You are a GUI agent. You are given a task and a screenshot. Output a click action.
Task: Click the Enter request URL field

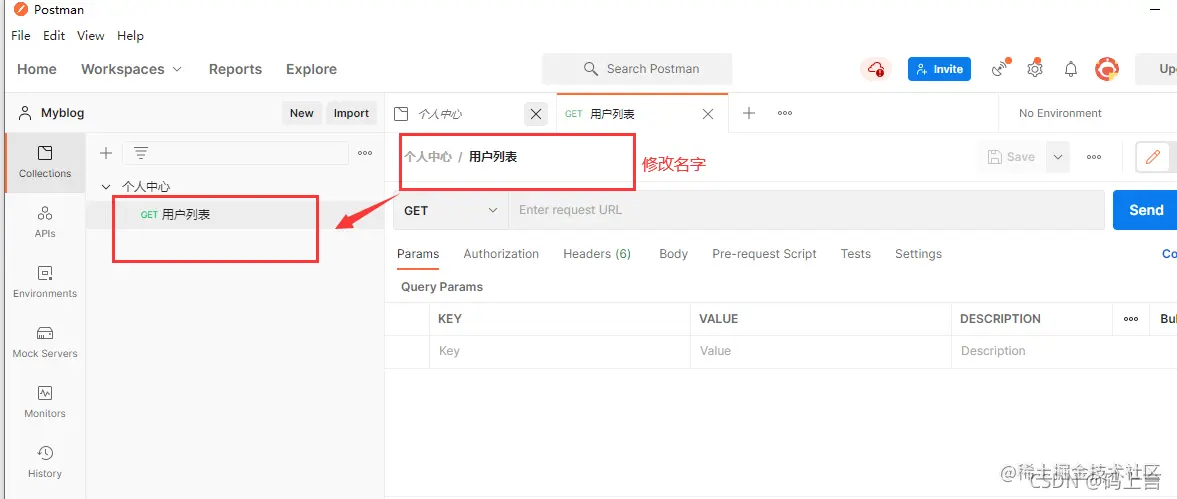click(806, 210)
